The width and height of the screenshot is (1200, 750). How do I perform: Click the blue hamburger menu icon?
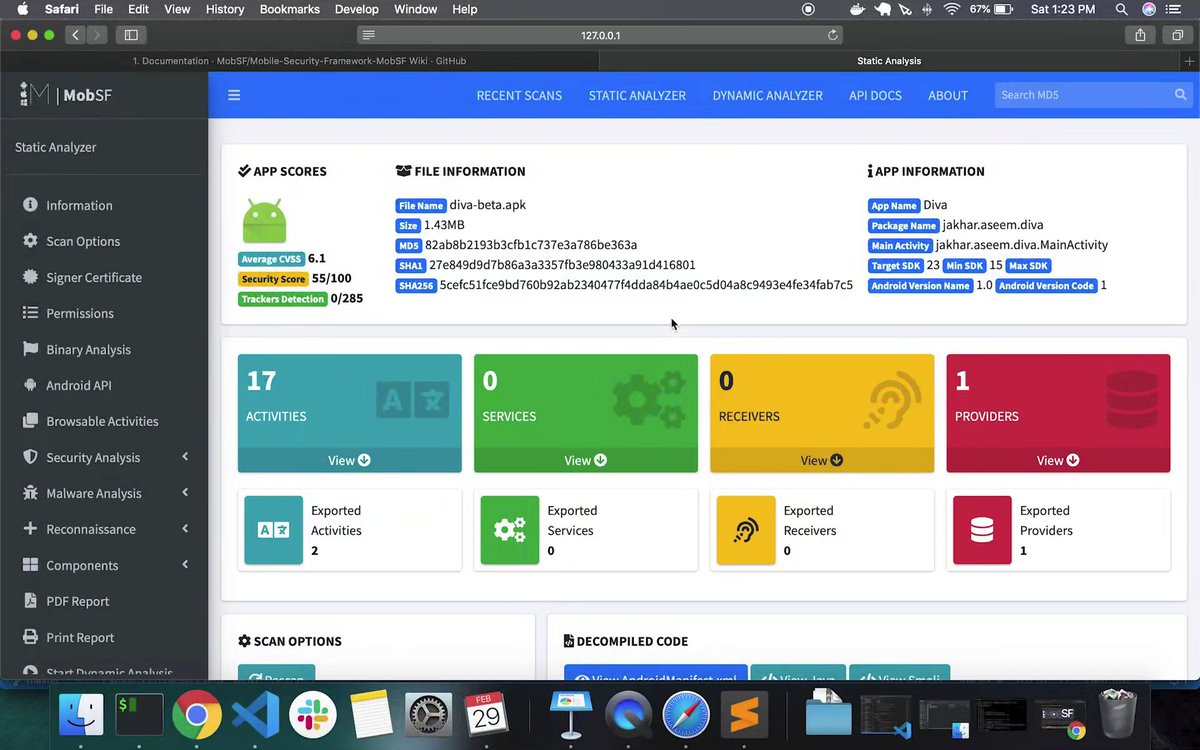click(234, 95)
